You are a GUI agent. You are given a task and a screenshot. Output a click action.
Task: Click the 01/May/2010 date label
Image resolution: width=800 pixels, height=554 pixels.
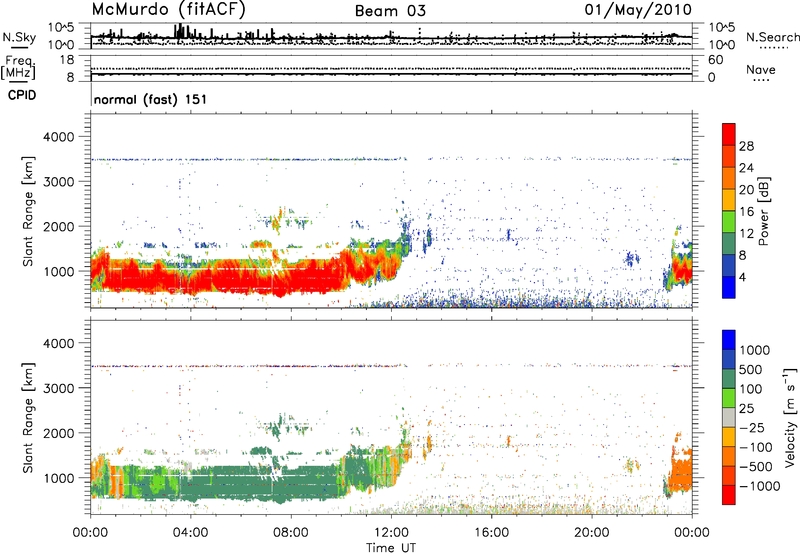638,10
